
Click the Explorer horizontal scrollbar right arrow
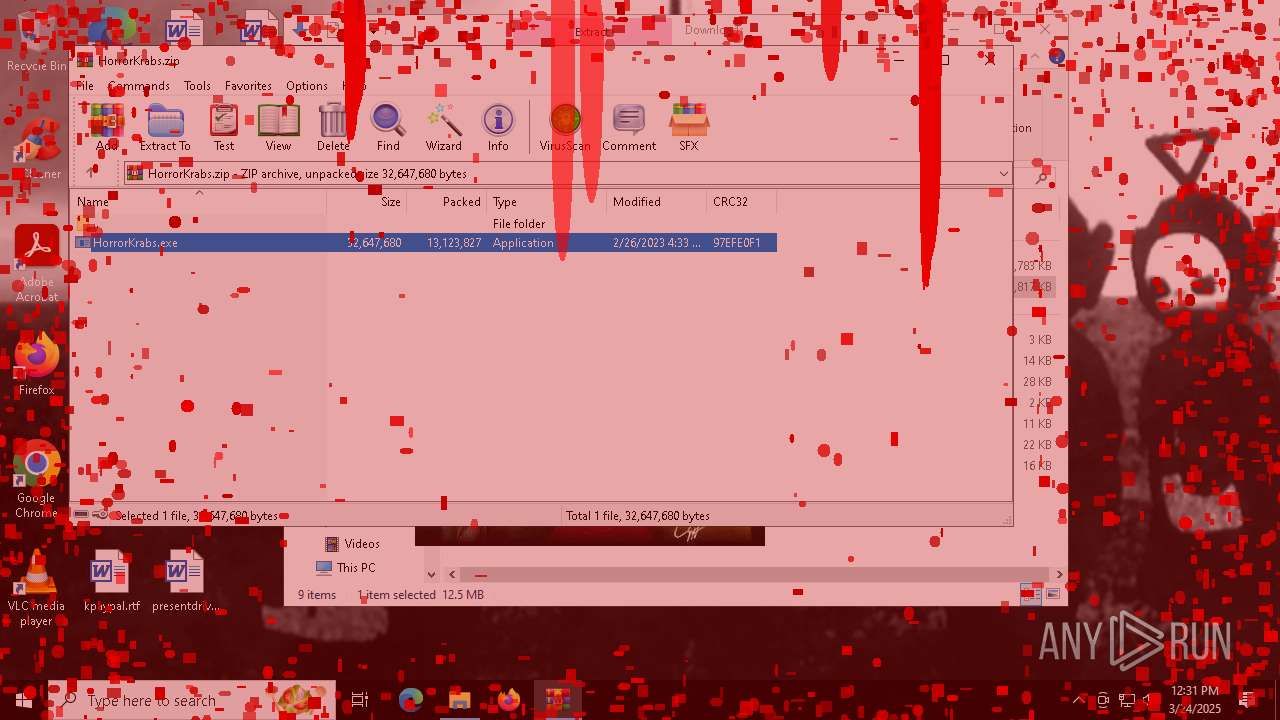1059,574
